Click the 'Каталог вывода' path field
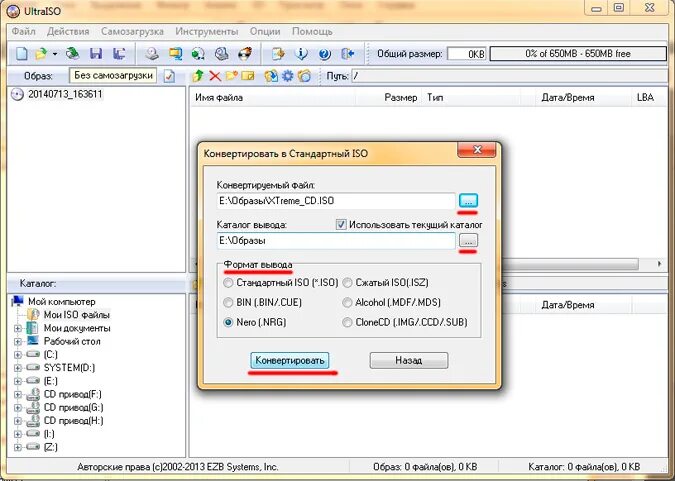675x481 pixels. point(336,241)
